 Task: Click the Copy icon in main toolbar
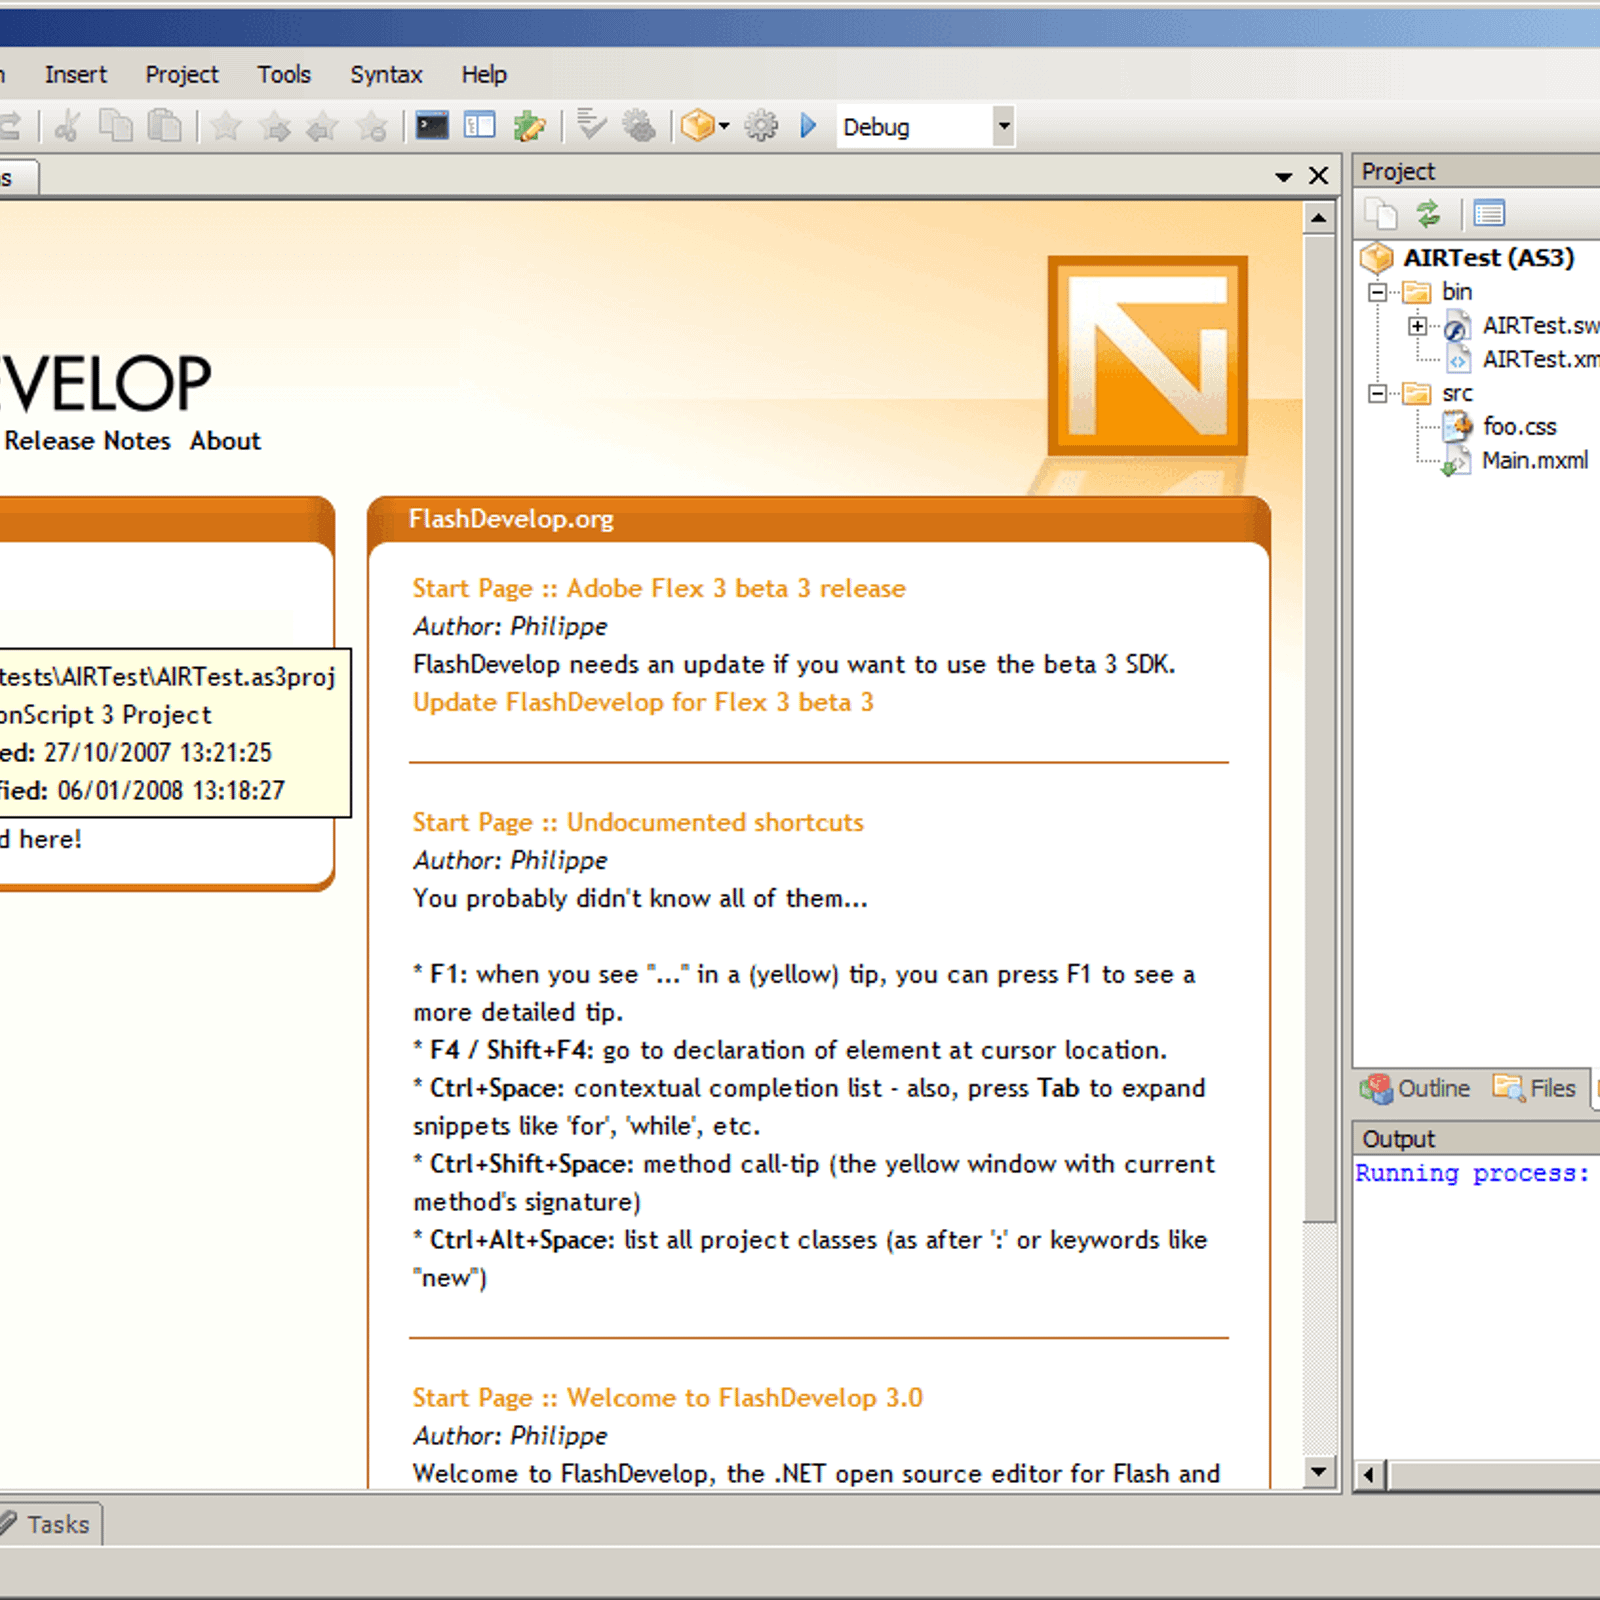click(x=116, y=126)
